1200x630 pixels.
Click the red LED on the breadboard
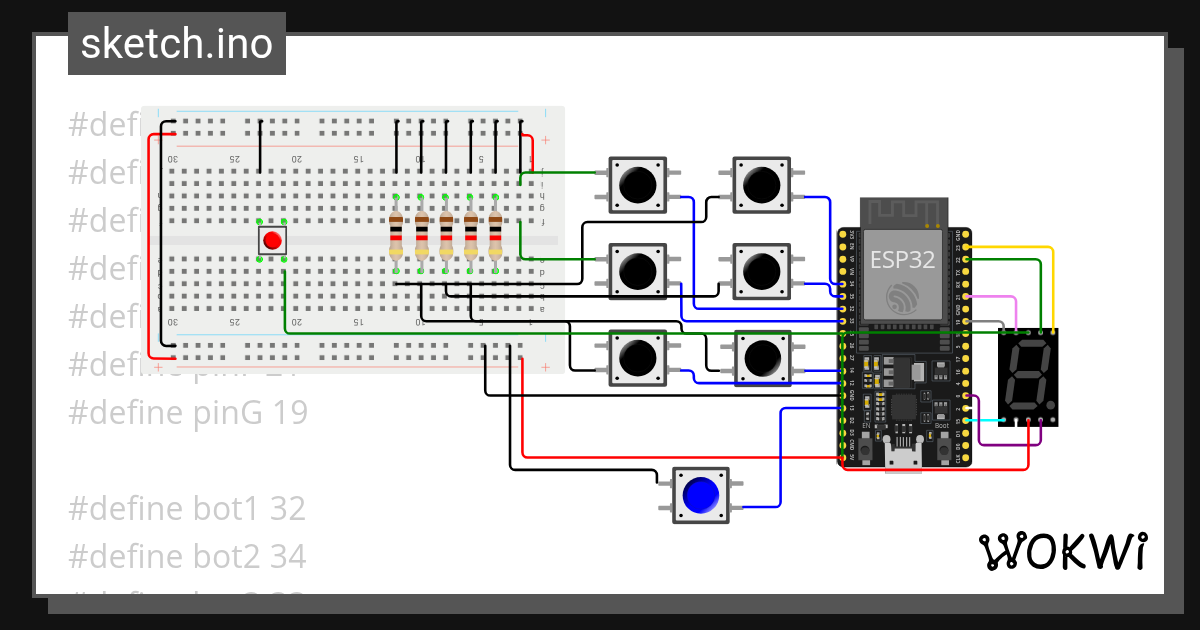[x=271, y=239]
